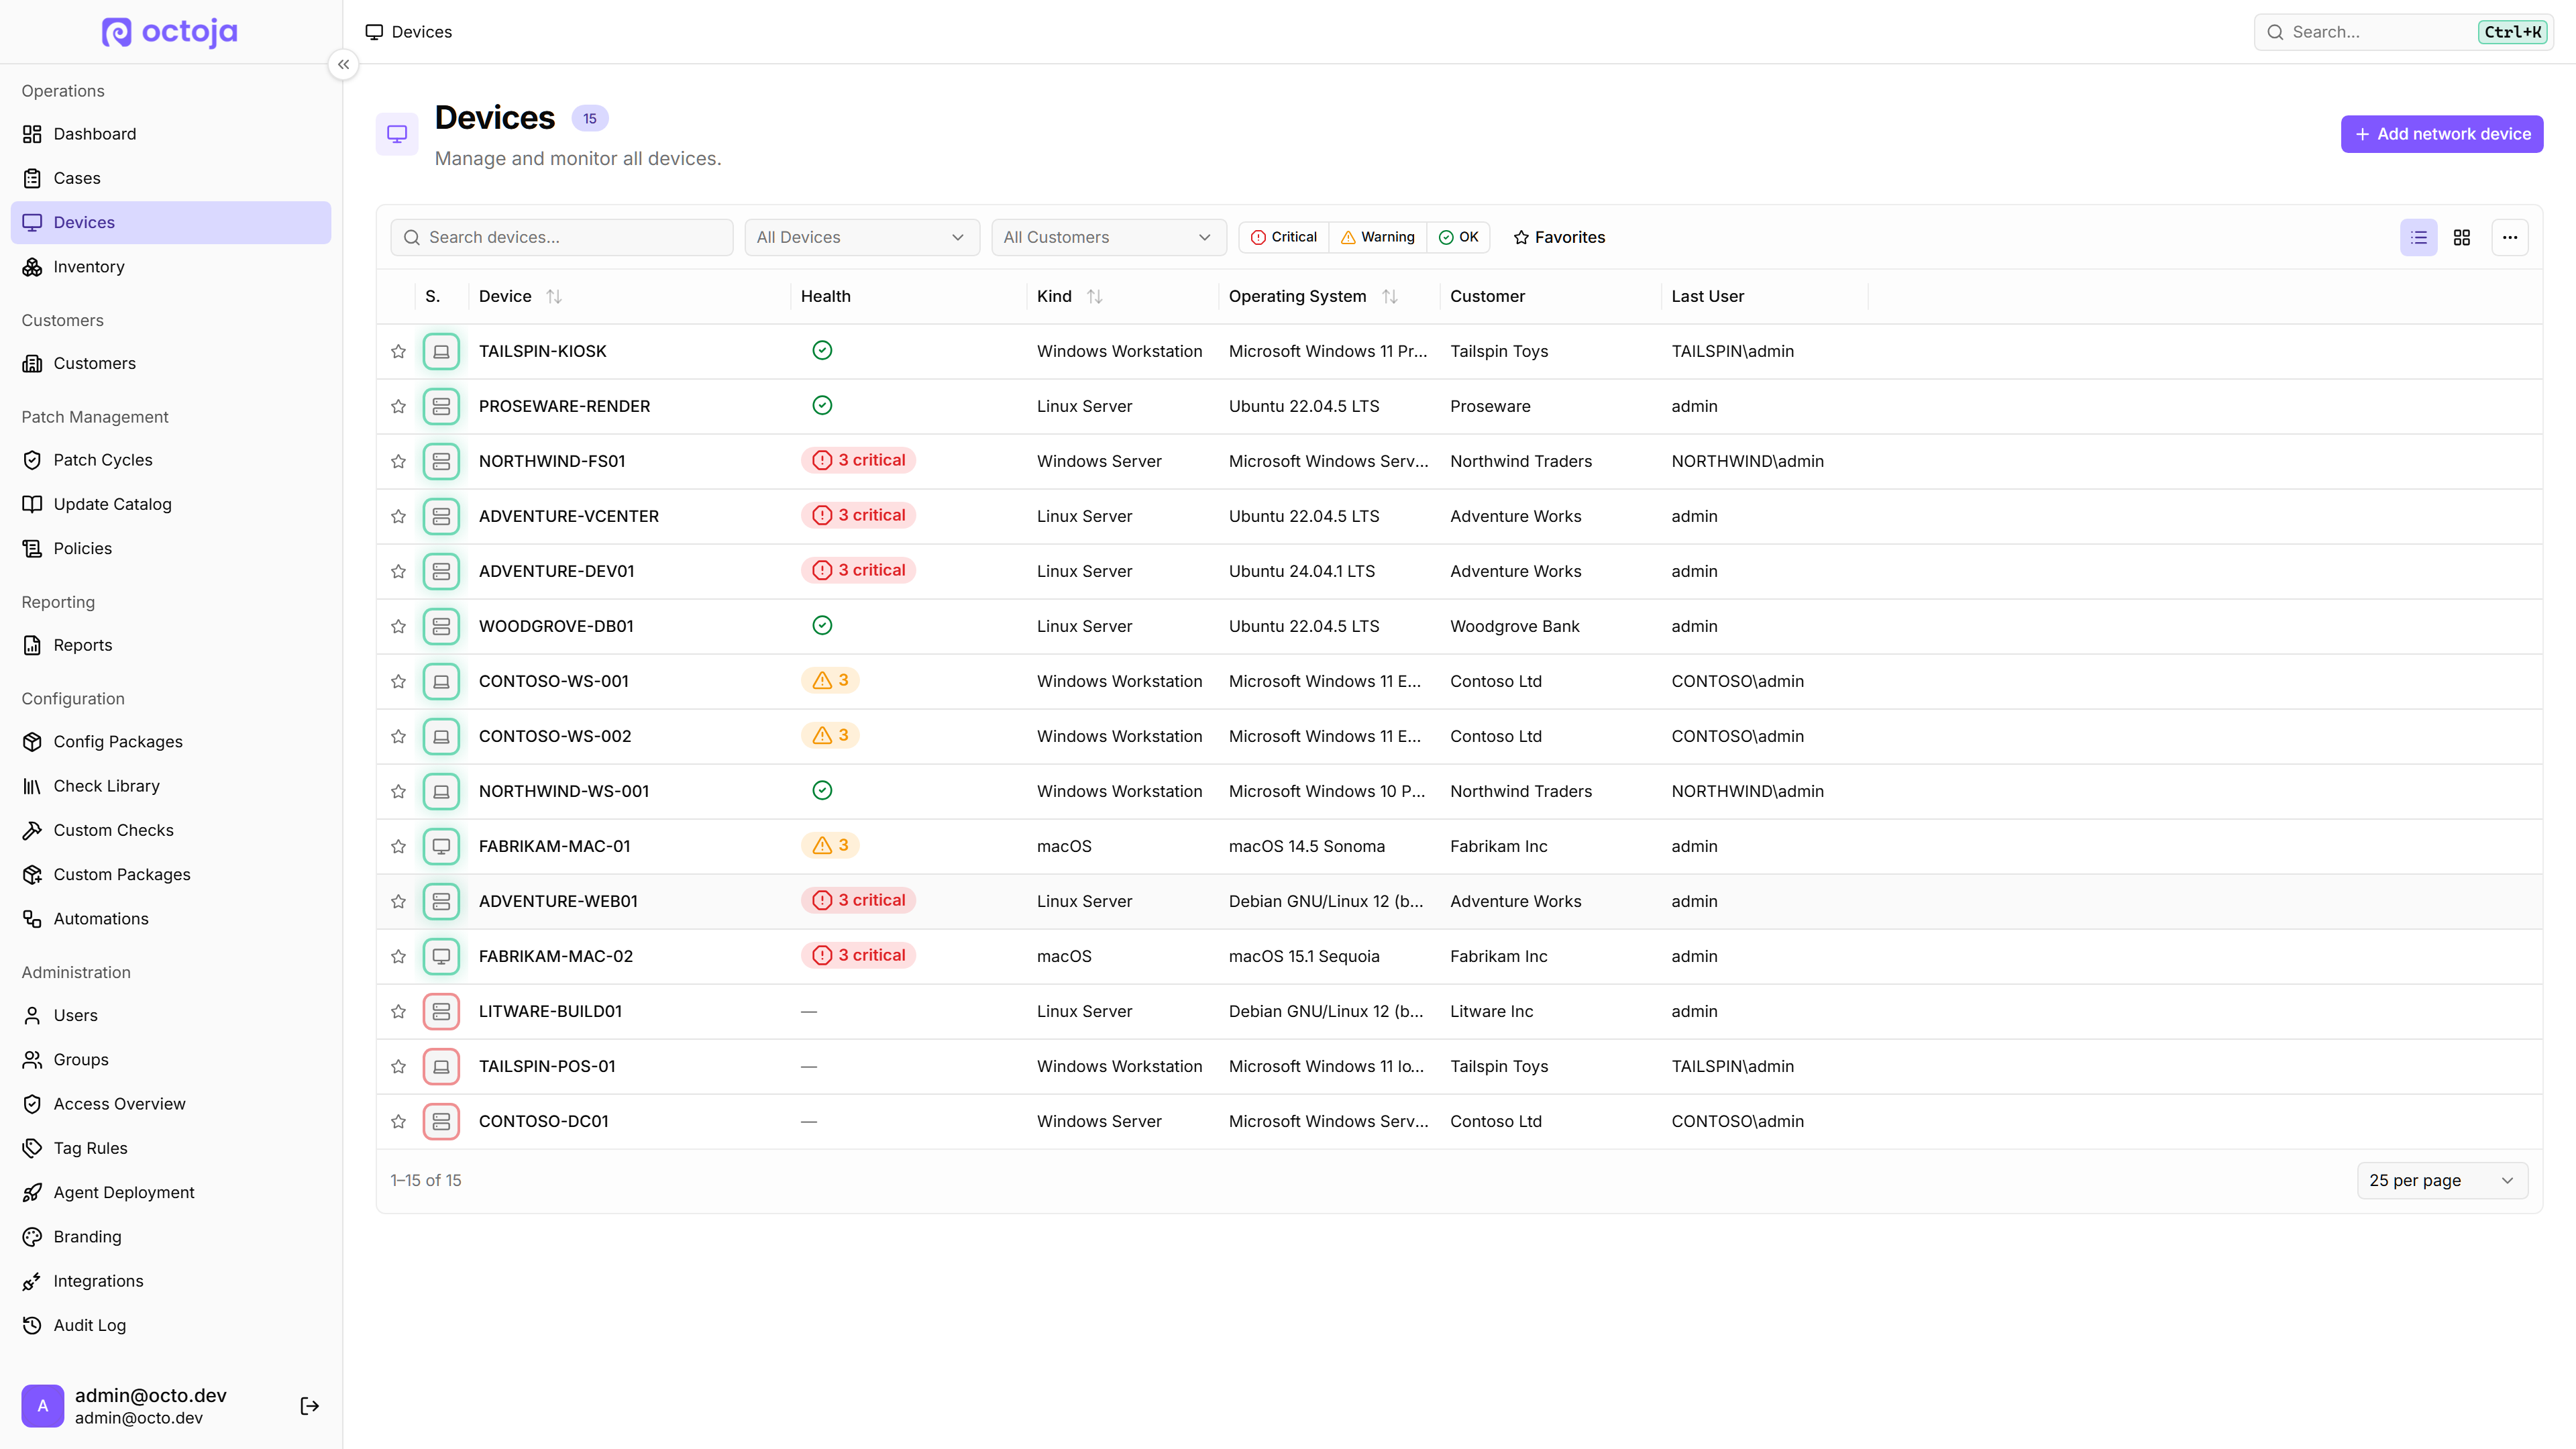This screenshot has width=2576, height=1449.
Task: Click the OS cell "macOS 15.1 Sequoia"
Action: coord(1304,956)
